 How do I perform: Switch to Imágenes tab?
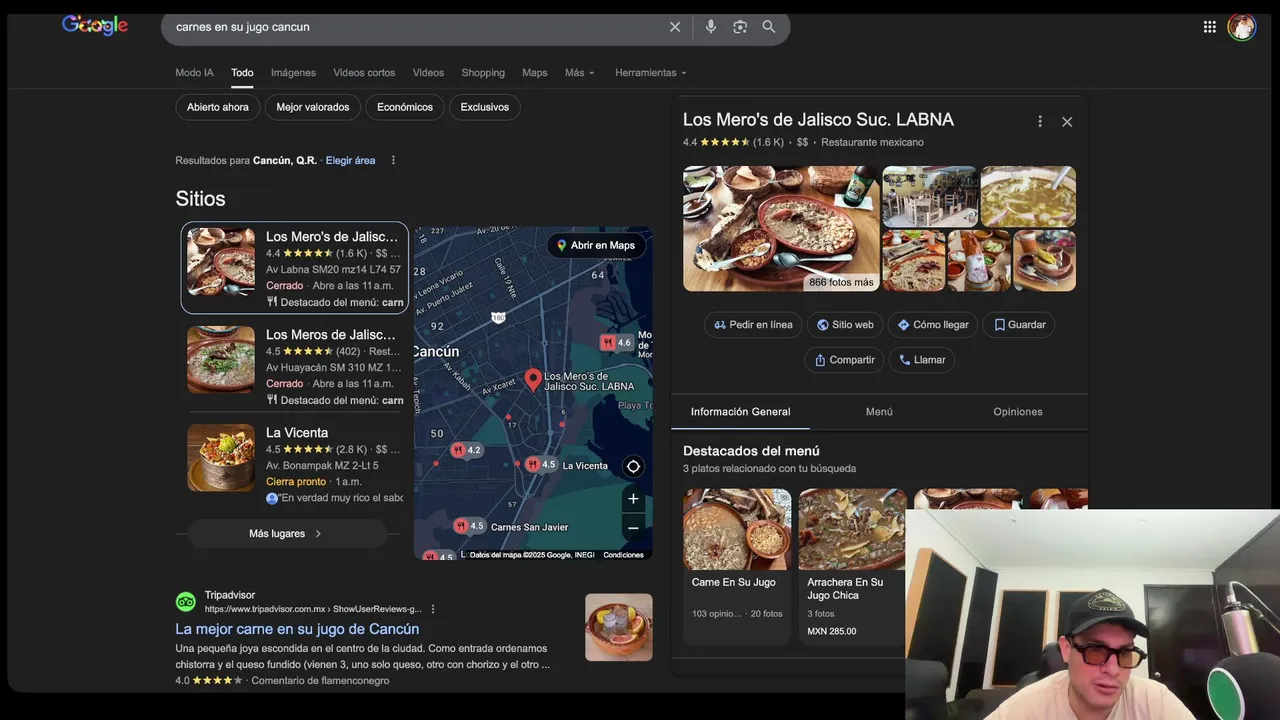point(293,73)
